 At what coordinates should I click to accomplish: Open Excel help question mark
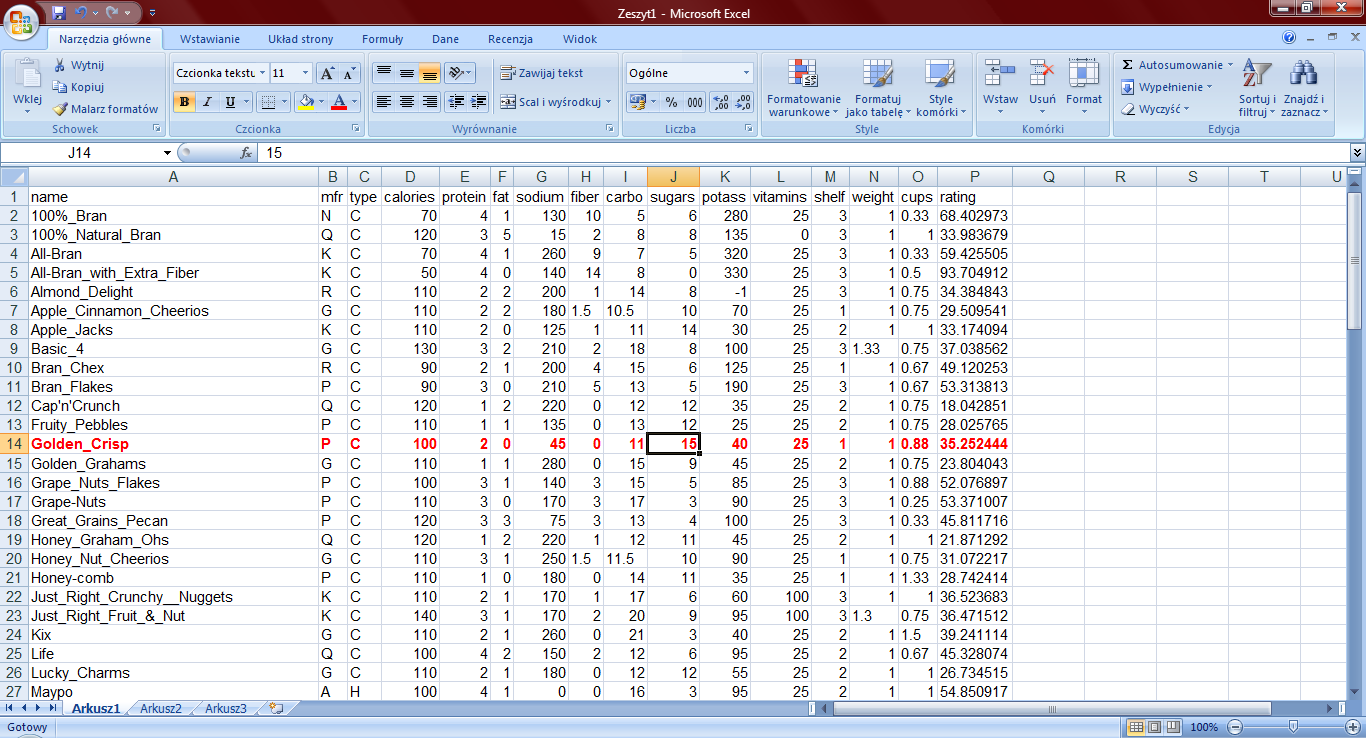[x=1290, y=38]
